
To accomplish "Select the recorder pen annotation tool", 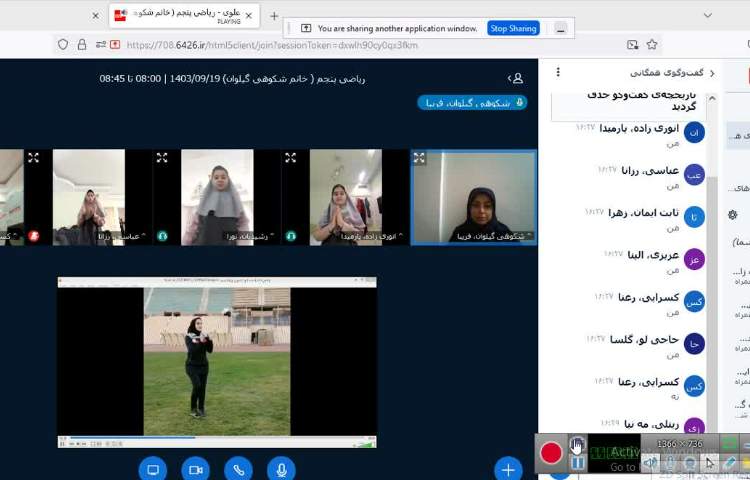I will pos(729,463).
